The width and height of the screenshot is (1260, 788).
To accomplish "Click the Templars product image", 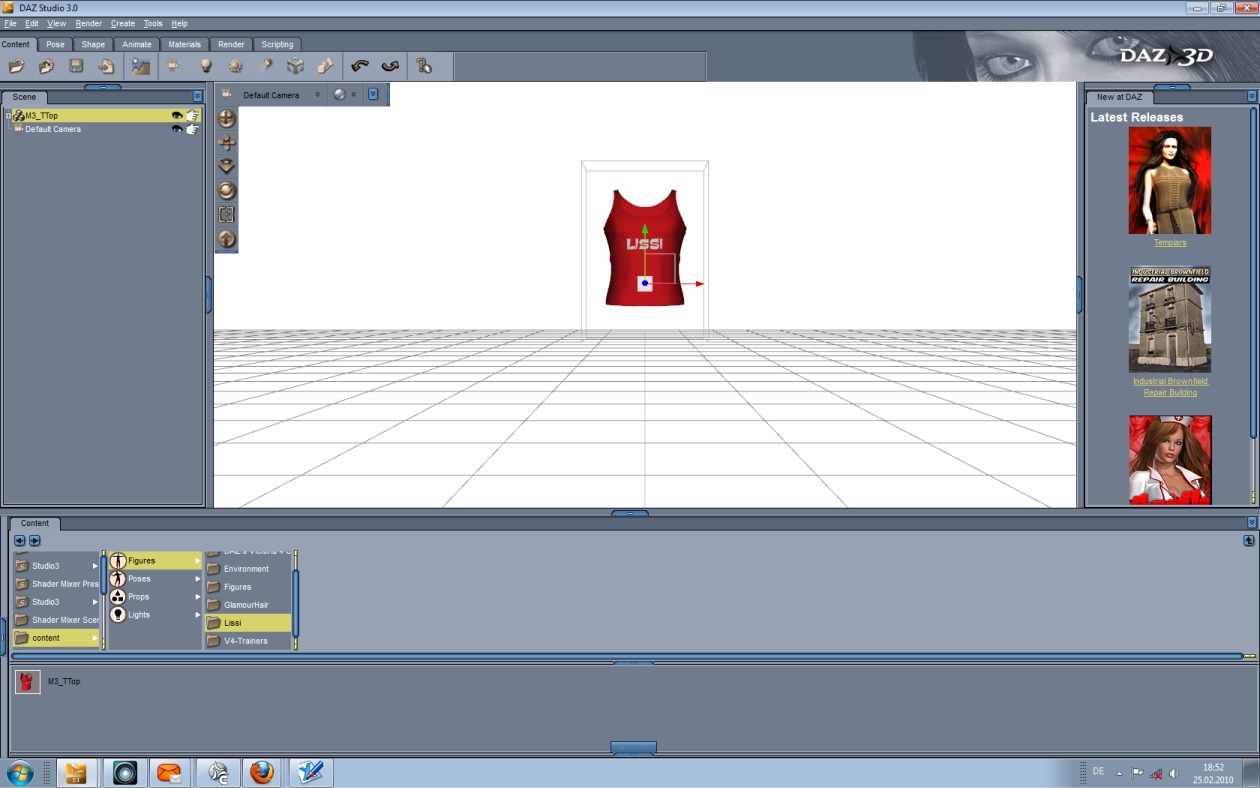I will tap(1169, 180).
